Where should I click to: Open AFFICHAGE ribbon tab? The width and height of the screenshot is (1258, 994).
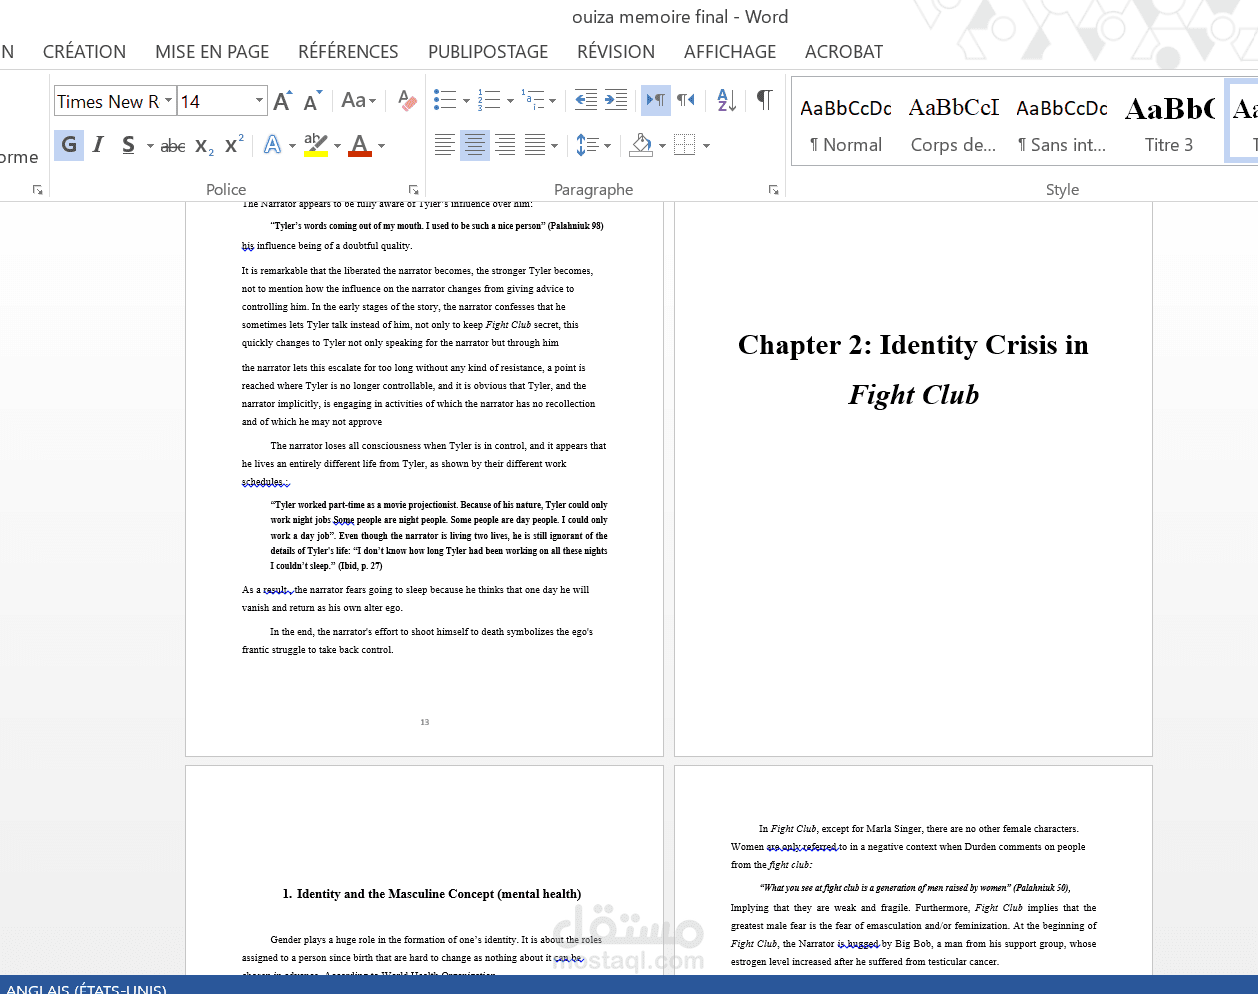coord(730,51)
